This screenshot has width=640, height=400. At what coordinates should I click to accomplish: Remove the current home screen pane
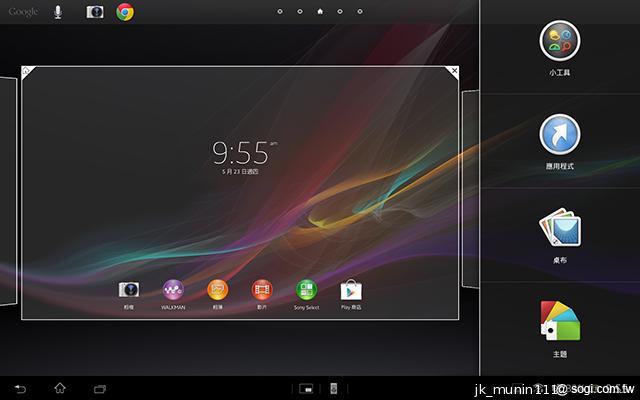(453, 71)
